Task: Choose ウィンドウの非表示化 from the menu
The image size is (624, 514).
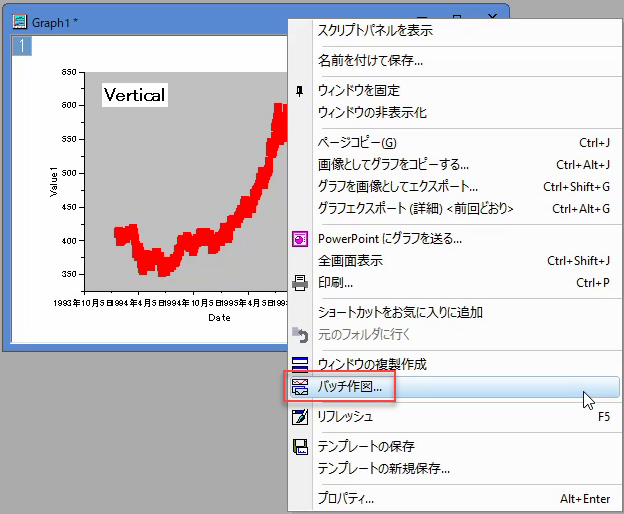Action: click(454, 113)
